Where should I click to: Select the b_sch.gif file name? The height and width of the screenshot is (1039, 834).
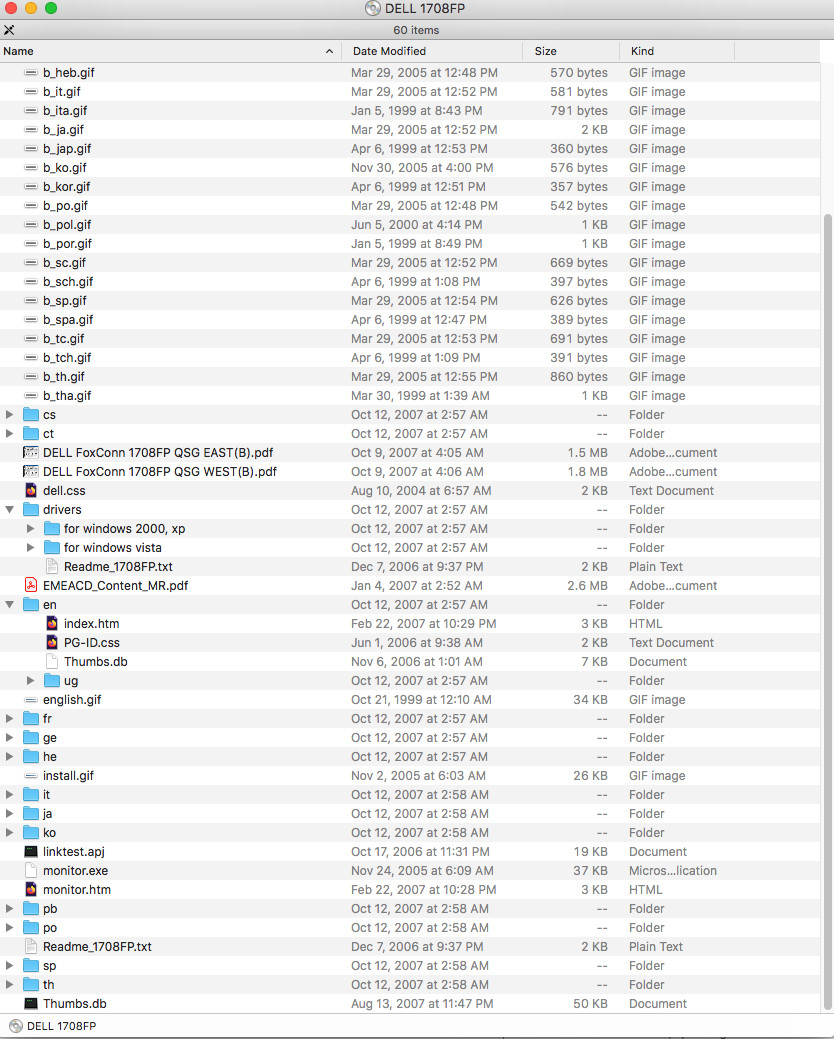[x=68, y=282]
